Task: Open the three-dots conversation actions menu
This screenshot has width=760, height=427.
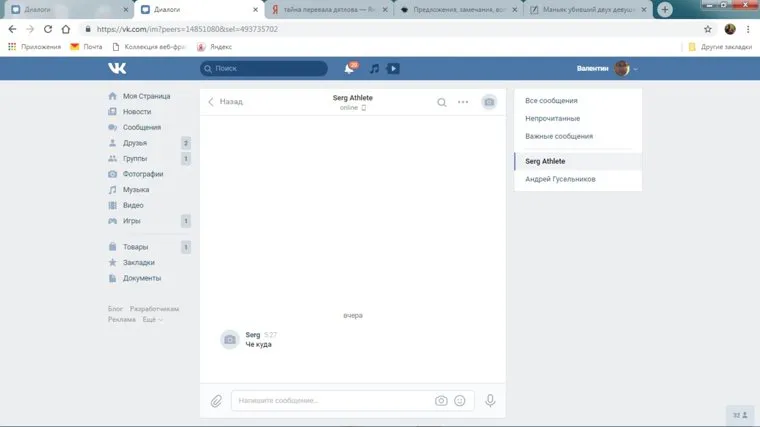Action: click(x=463, y=102)
